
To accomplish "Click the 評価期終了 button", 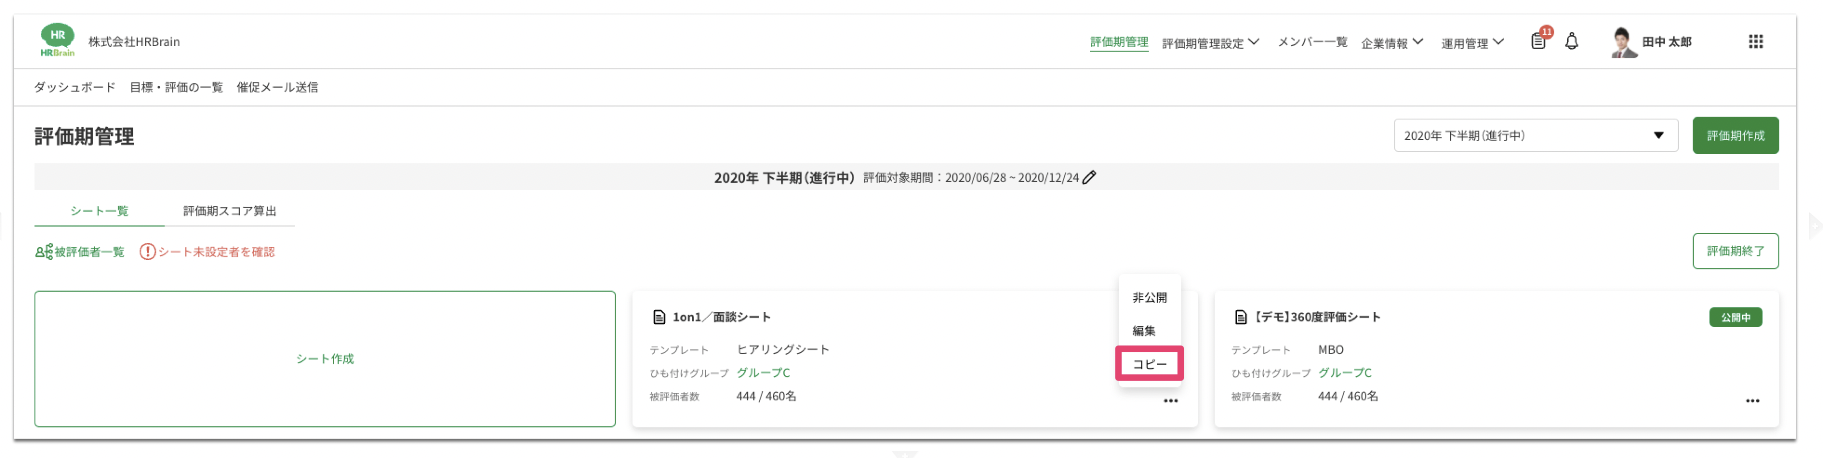I will (1735, 251).
